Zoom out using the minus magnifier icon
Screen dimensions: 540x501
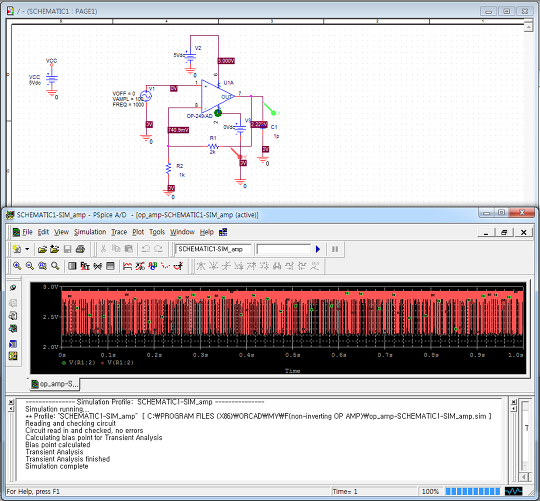click(30, 266)
